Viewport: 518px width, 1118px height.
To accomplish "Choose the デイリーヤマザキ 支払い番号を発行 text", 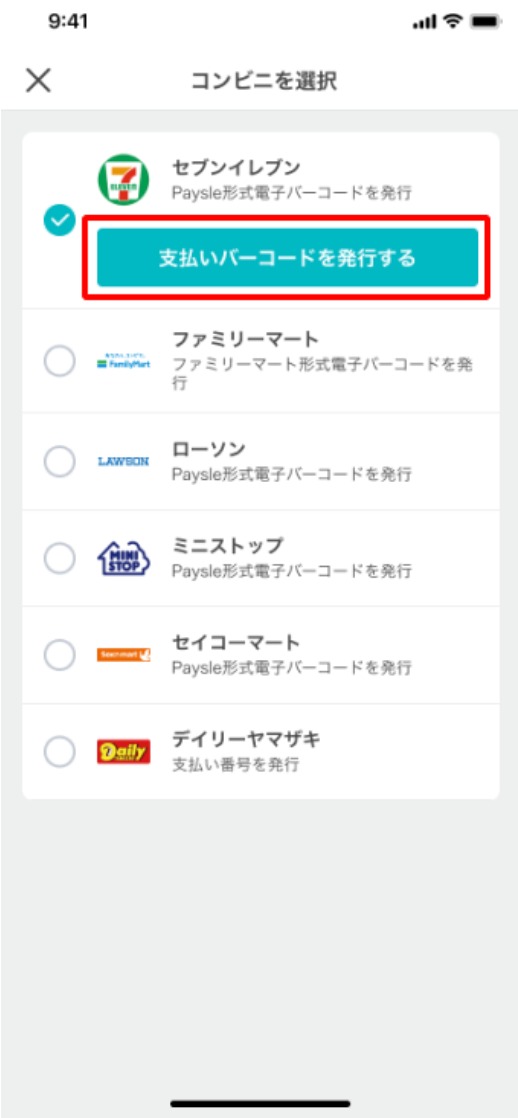I will [235, 765].
